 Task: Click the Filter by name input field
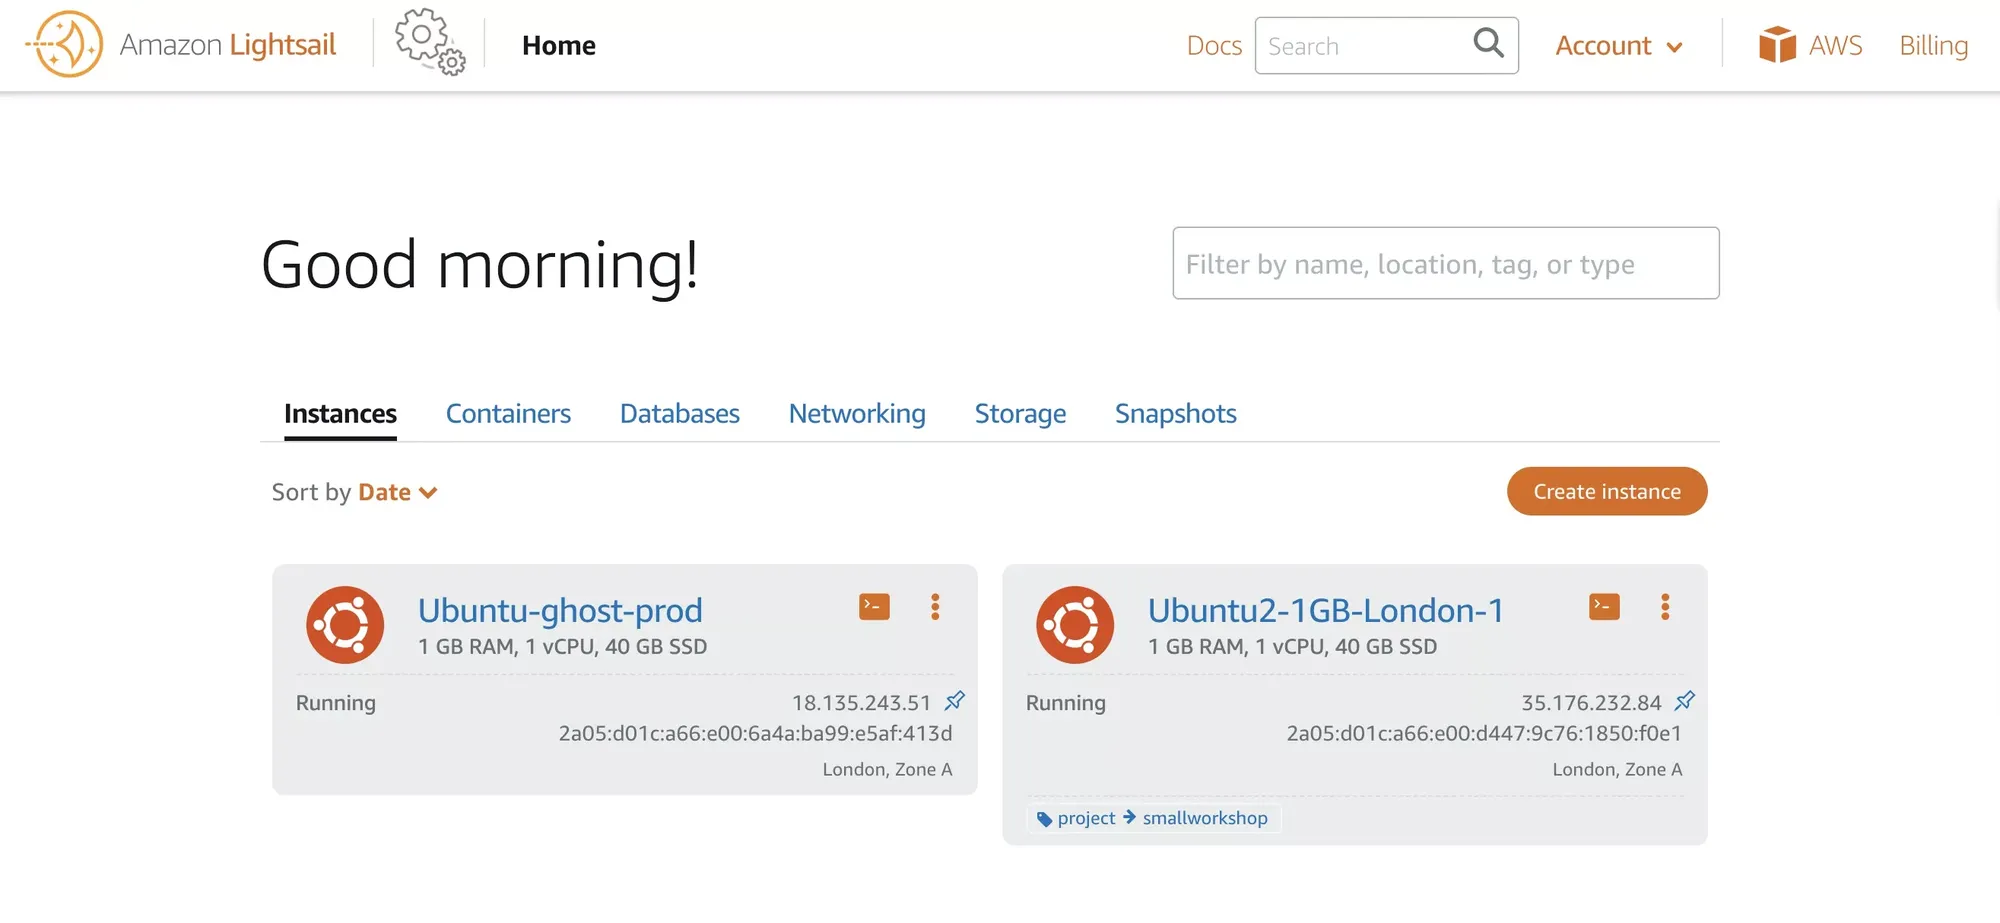[x=1446, y=263]
